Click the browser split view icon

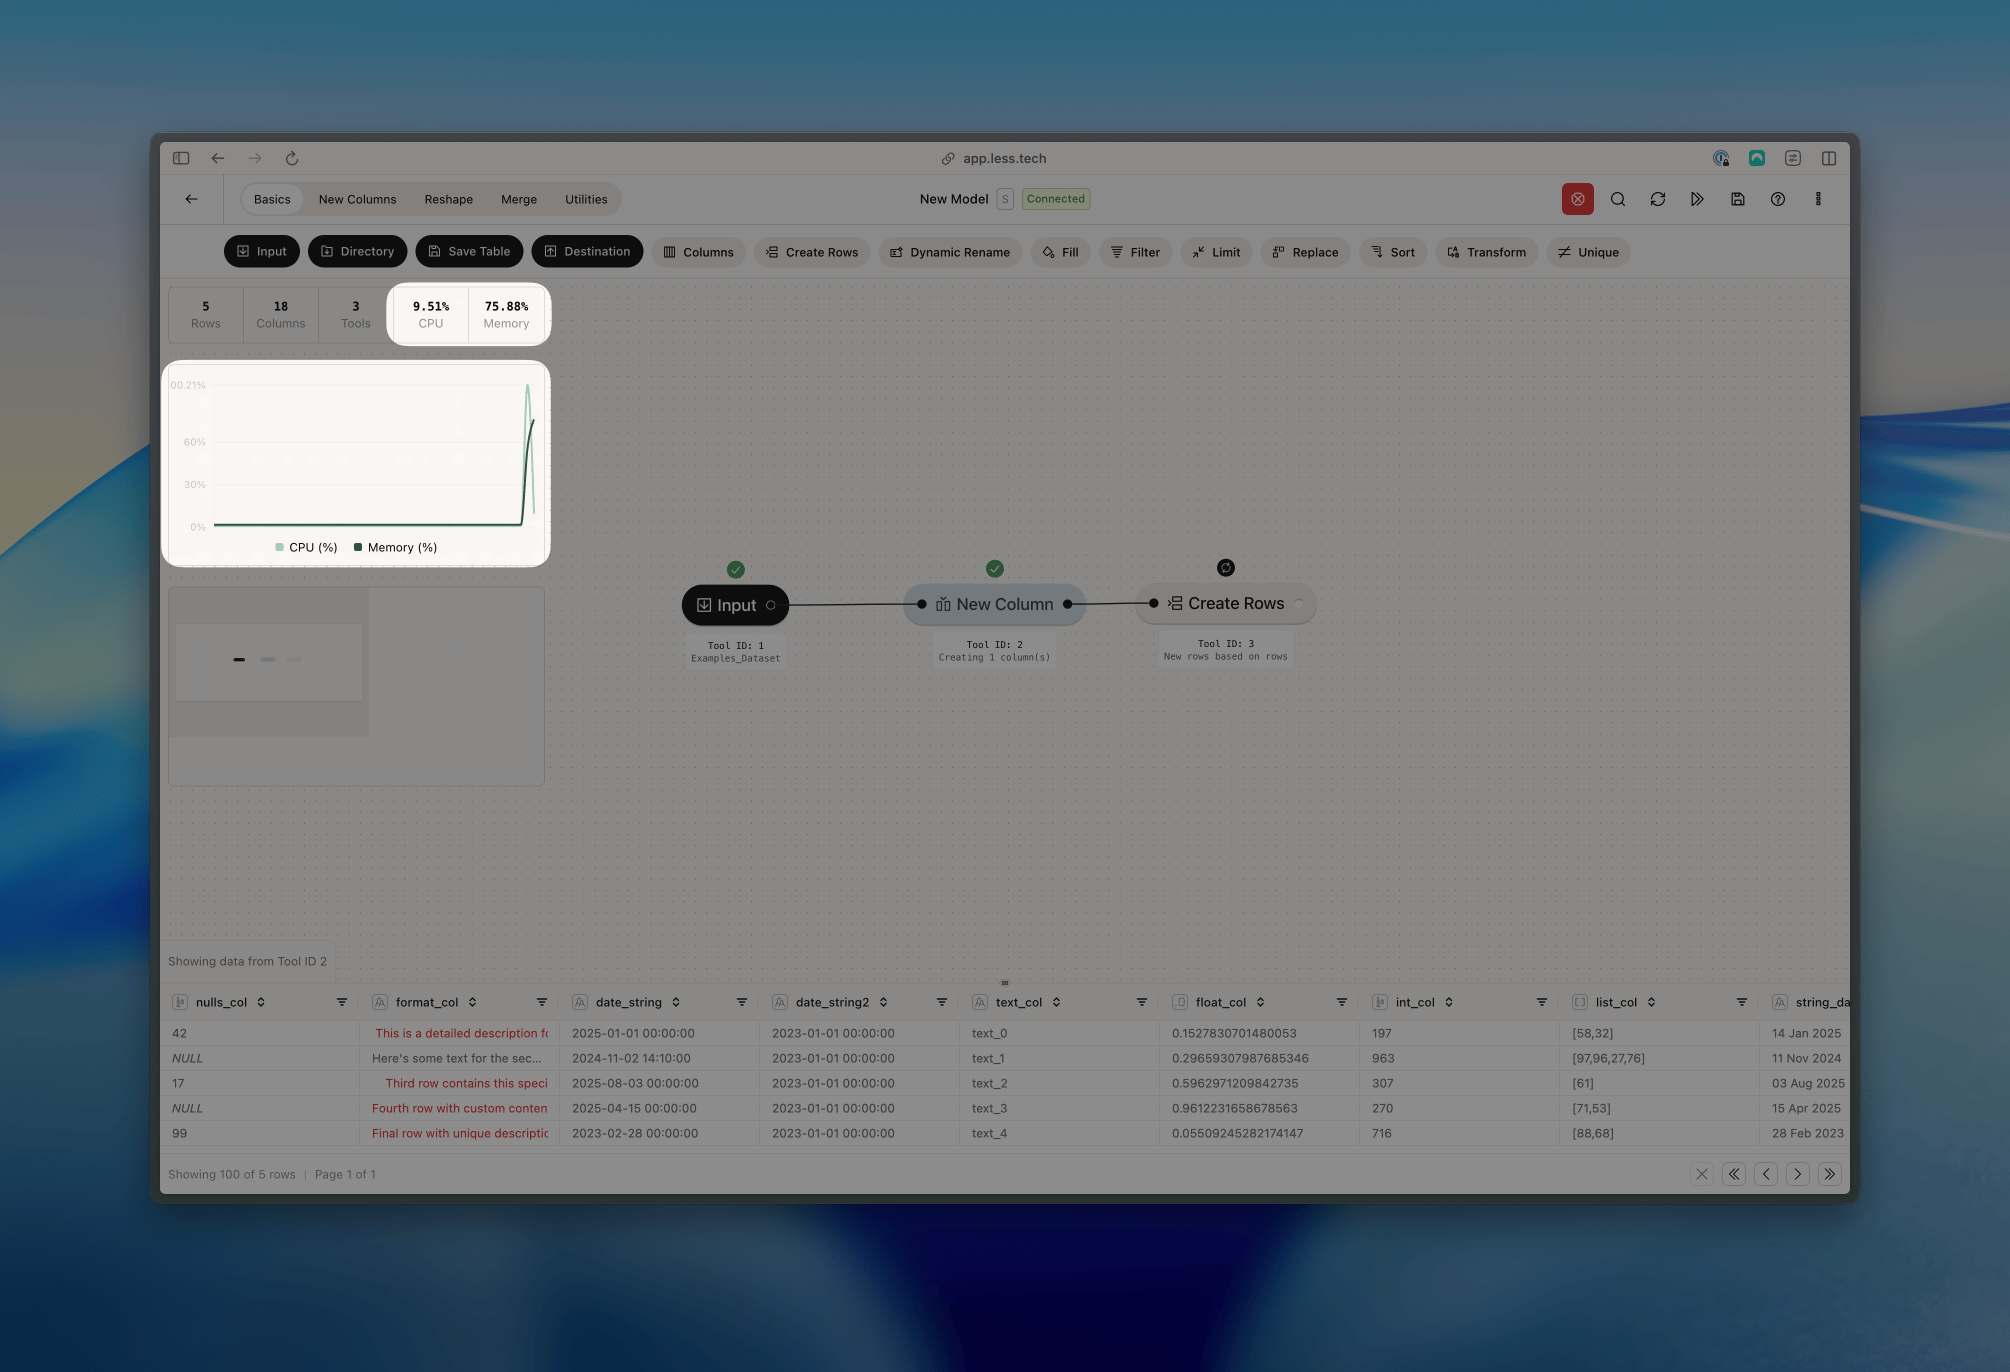(1828, 158)
